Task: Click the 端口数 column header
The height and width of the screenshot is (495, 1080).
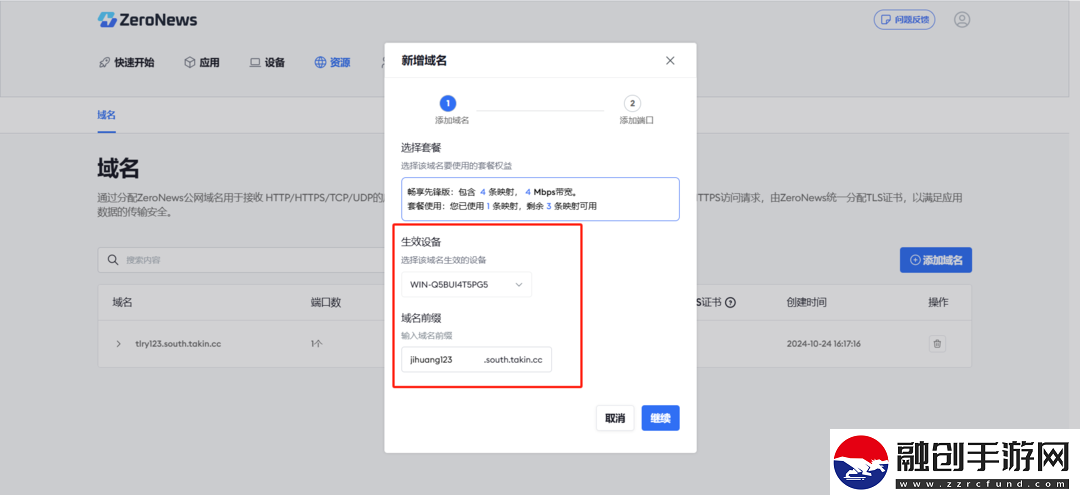Action: click(x=326, y=302)
